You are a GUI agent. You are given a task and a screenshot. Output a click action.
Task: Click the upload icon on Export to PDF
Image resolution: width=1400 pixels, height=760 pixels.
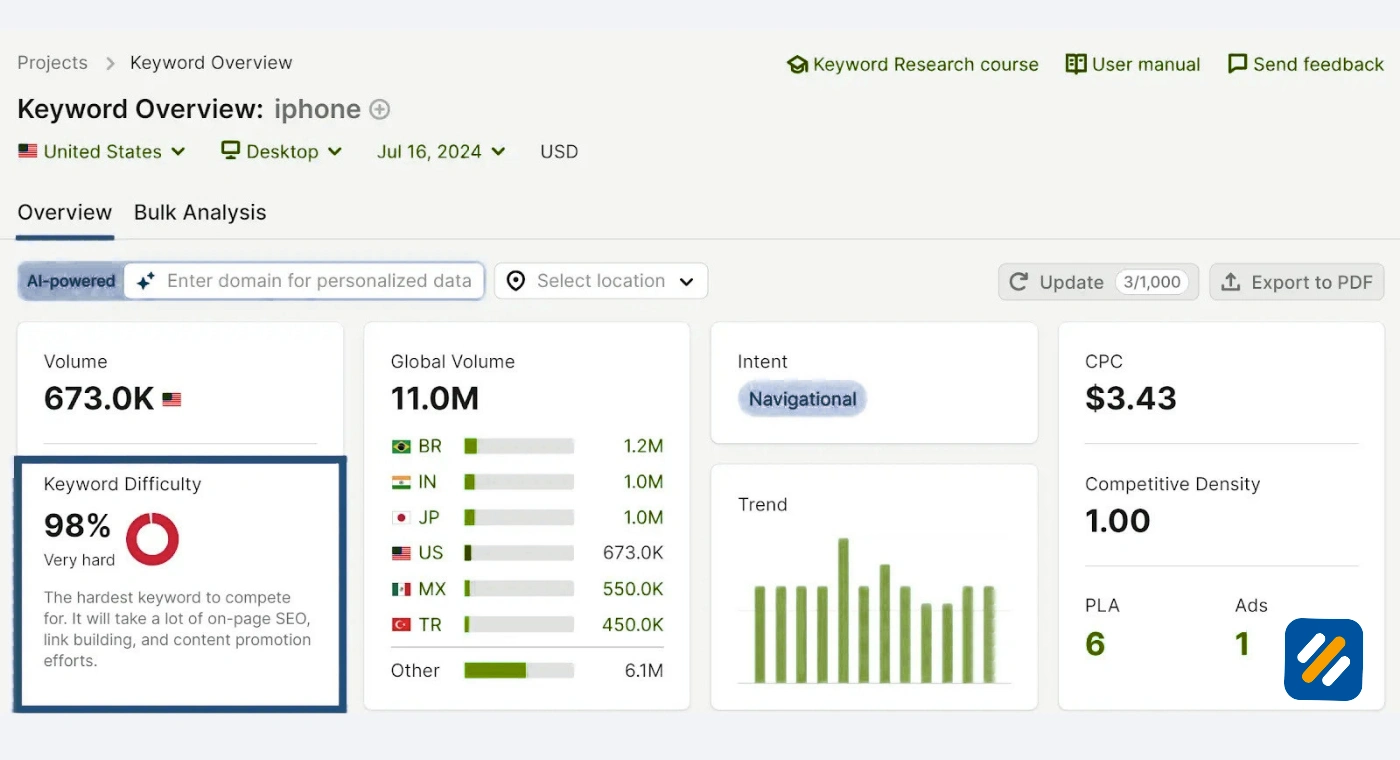tap(1232, 282)
